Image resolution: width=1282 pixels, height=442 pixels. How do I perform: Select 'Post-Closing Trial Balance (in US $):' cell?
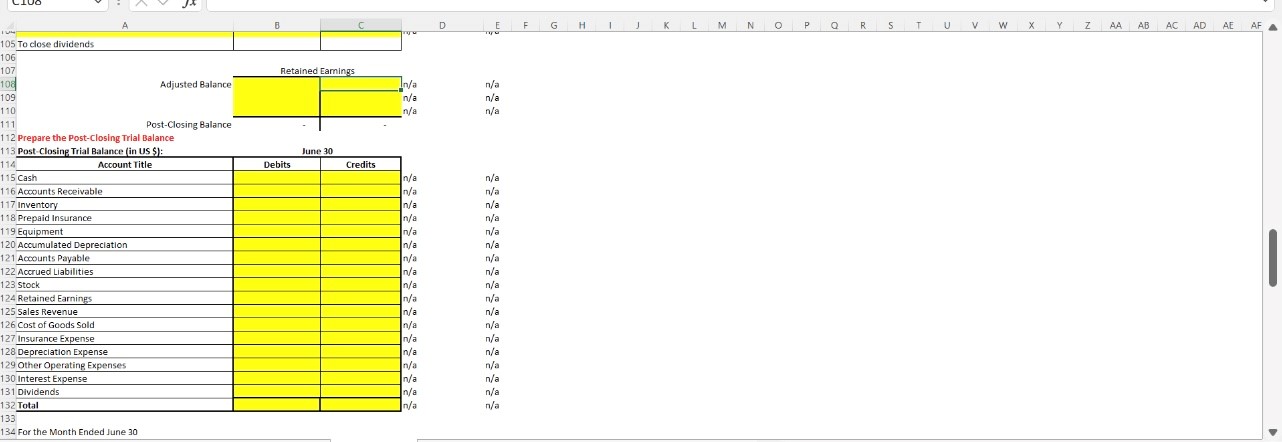(125, 151)
